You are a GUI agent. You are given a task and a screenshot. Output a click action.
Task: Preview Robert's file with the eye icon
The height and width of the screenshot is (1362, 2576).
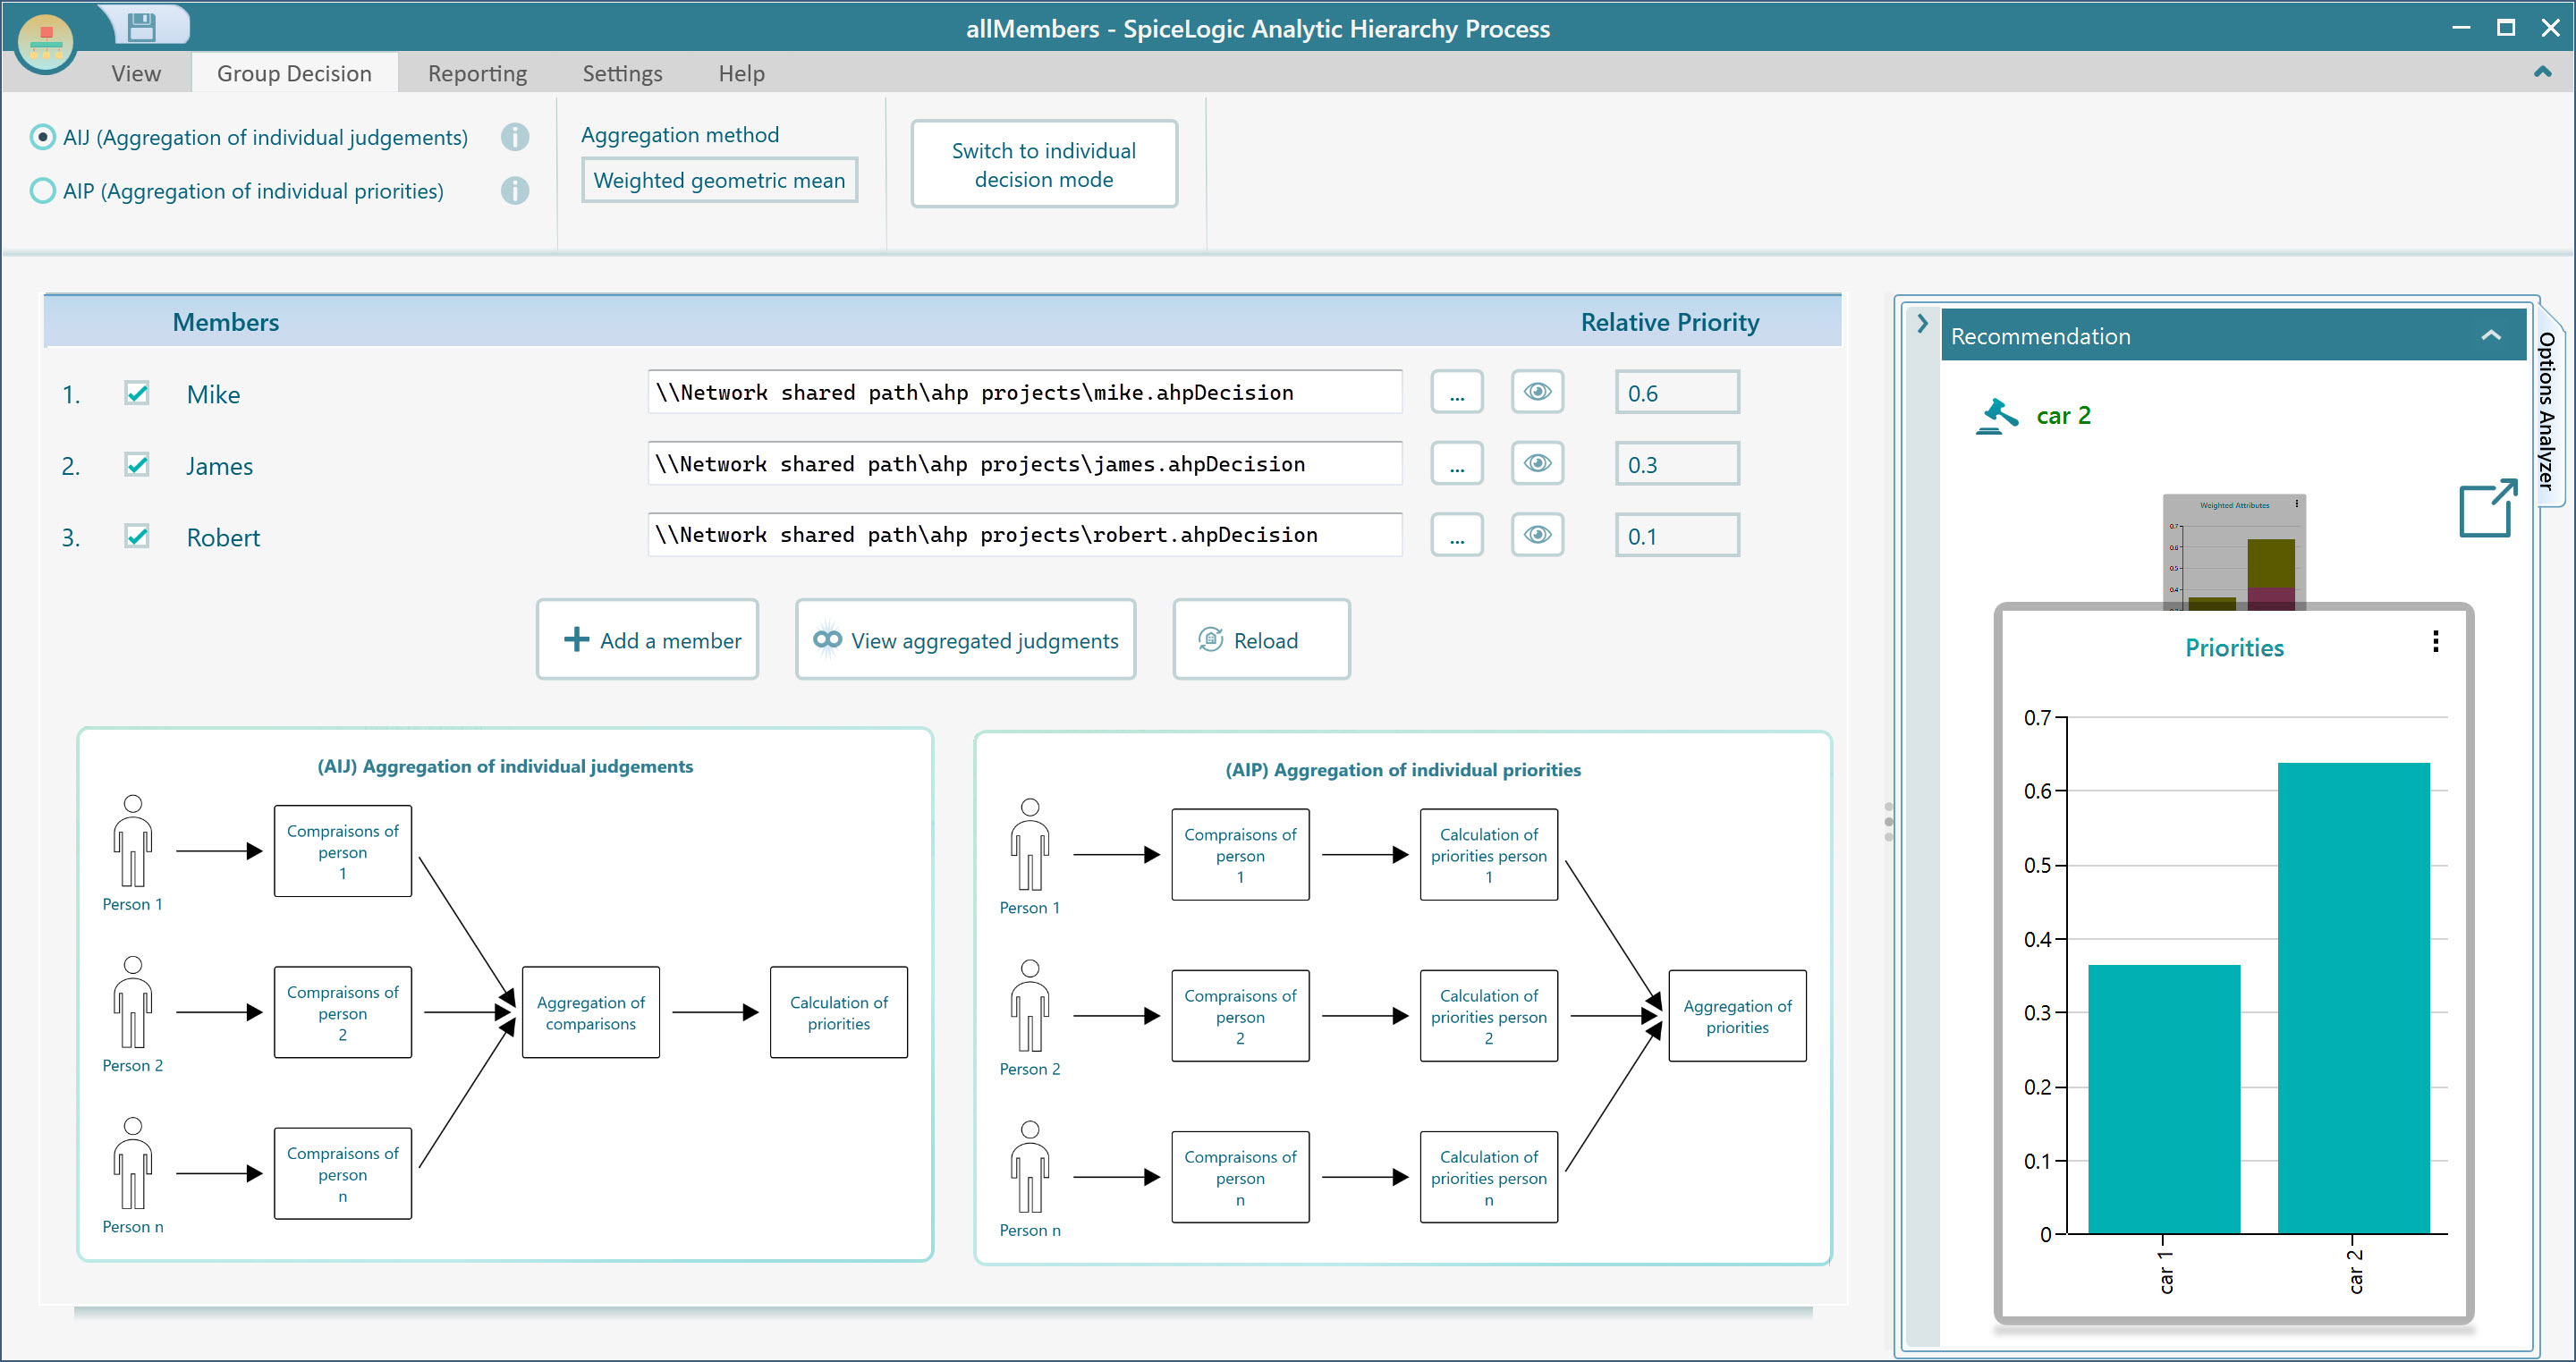click(x=1537, y=535)
